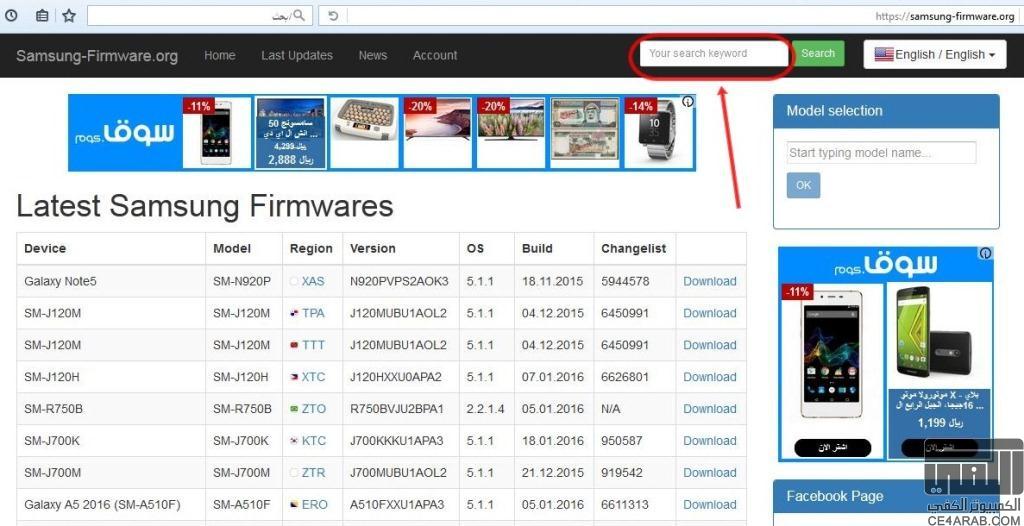Open the Home menu item
The image size is (1024, 526).
tap(219, 56)
